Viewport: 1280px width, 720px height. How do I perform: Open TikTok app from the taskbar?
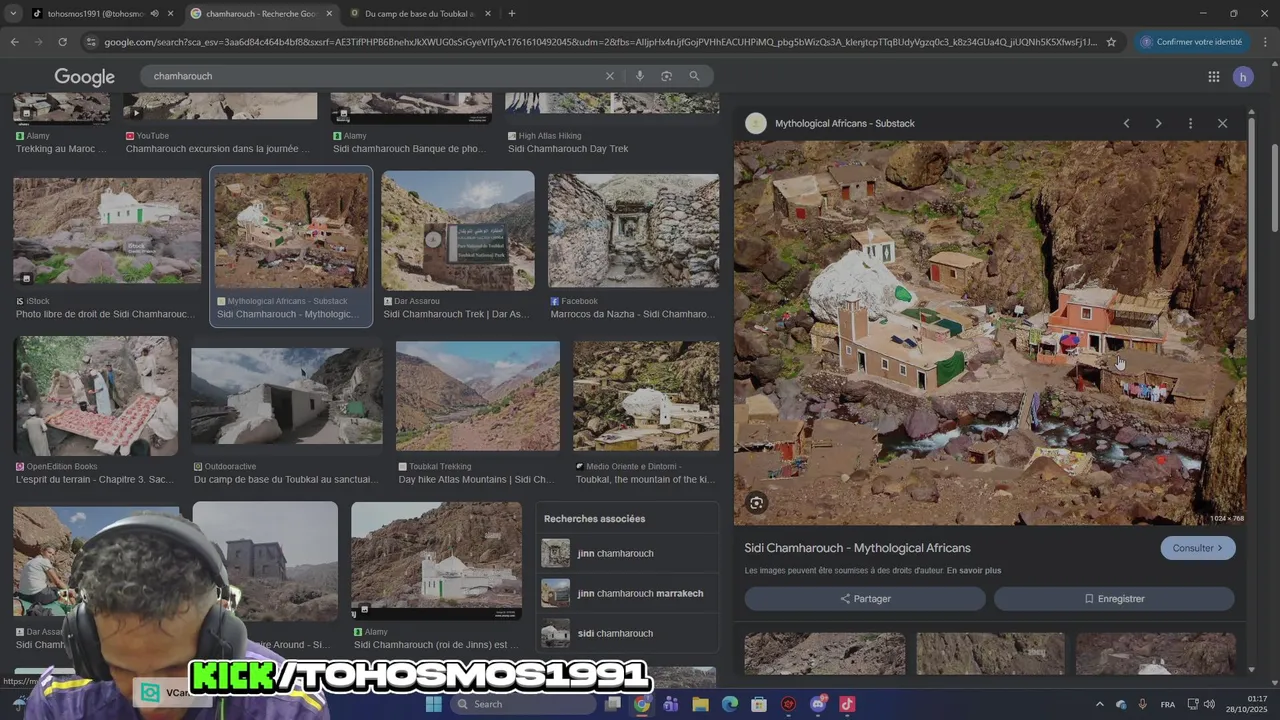(x=847, y=704)
